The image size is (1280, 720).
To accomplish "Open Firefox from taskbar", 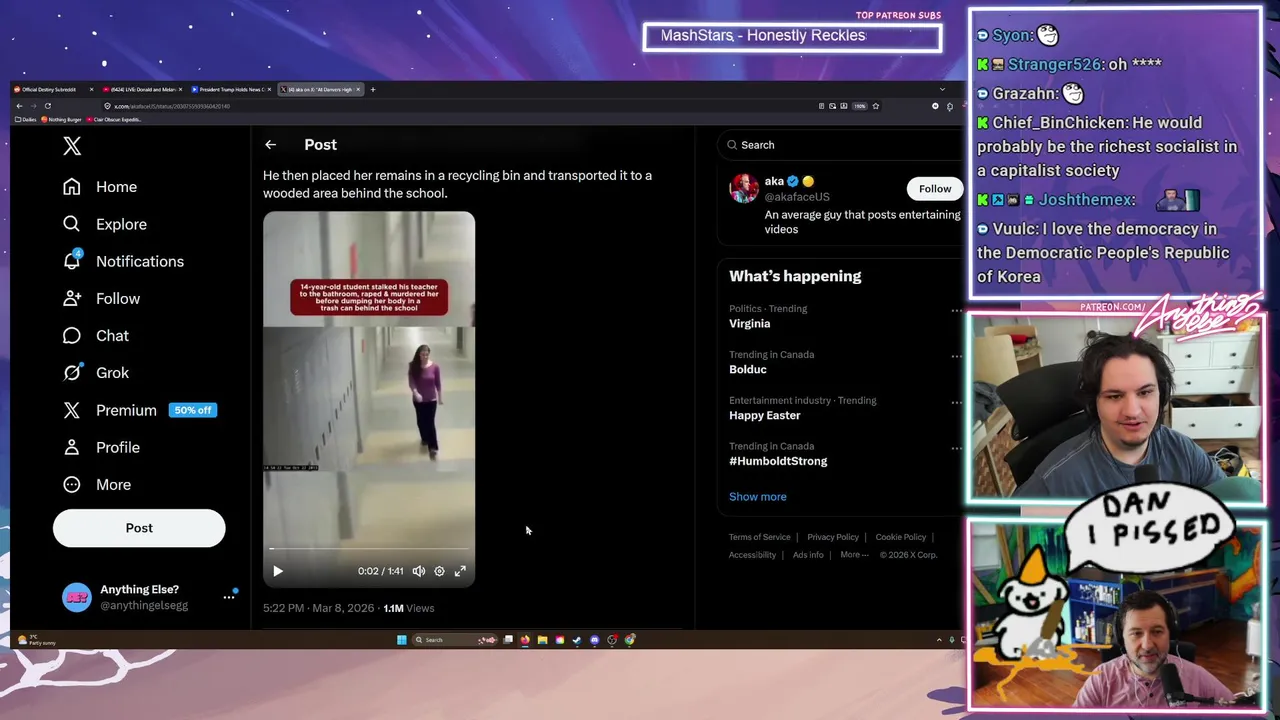I will coord(525,640).
